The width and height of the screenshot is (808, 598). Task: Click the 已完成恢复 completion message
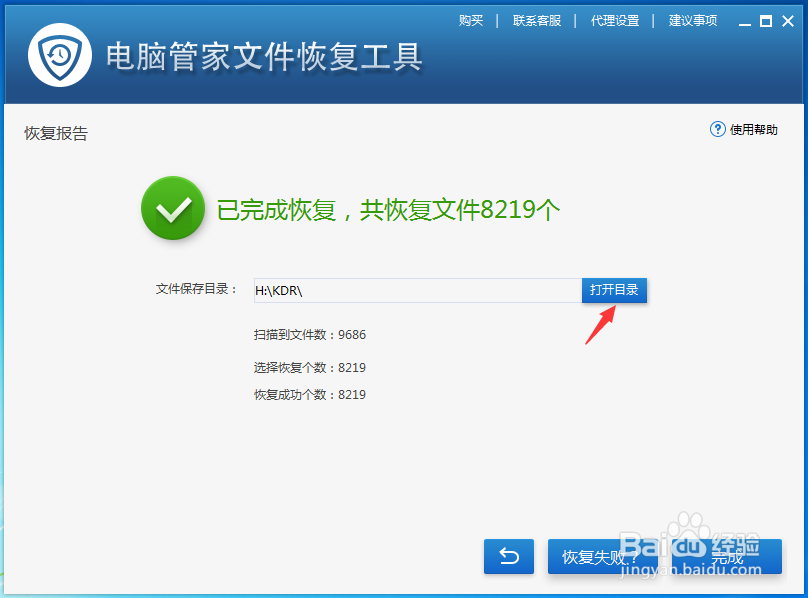point(388,210)
